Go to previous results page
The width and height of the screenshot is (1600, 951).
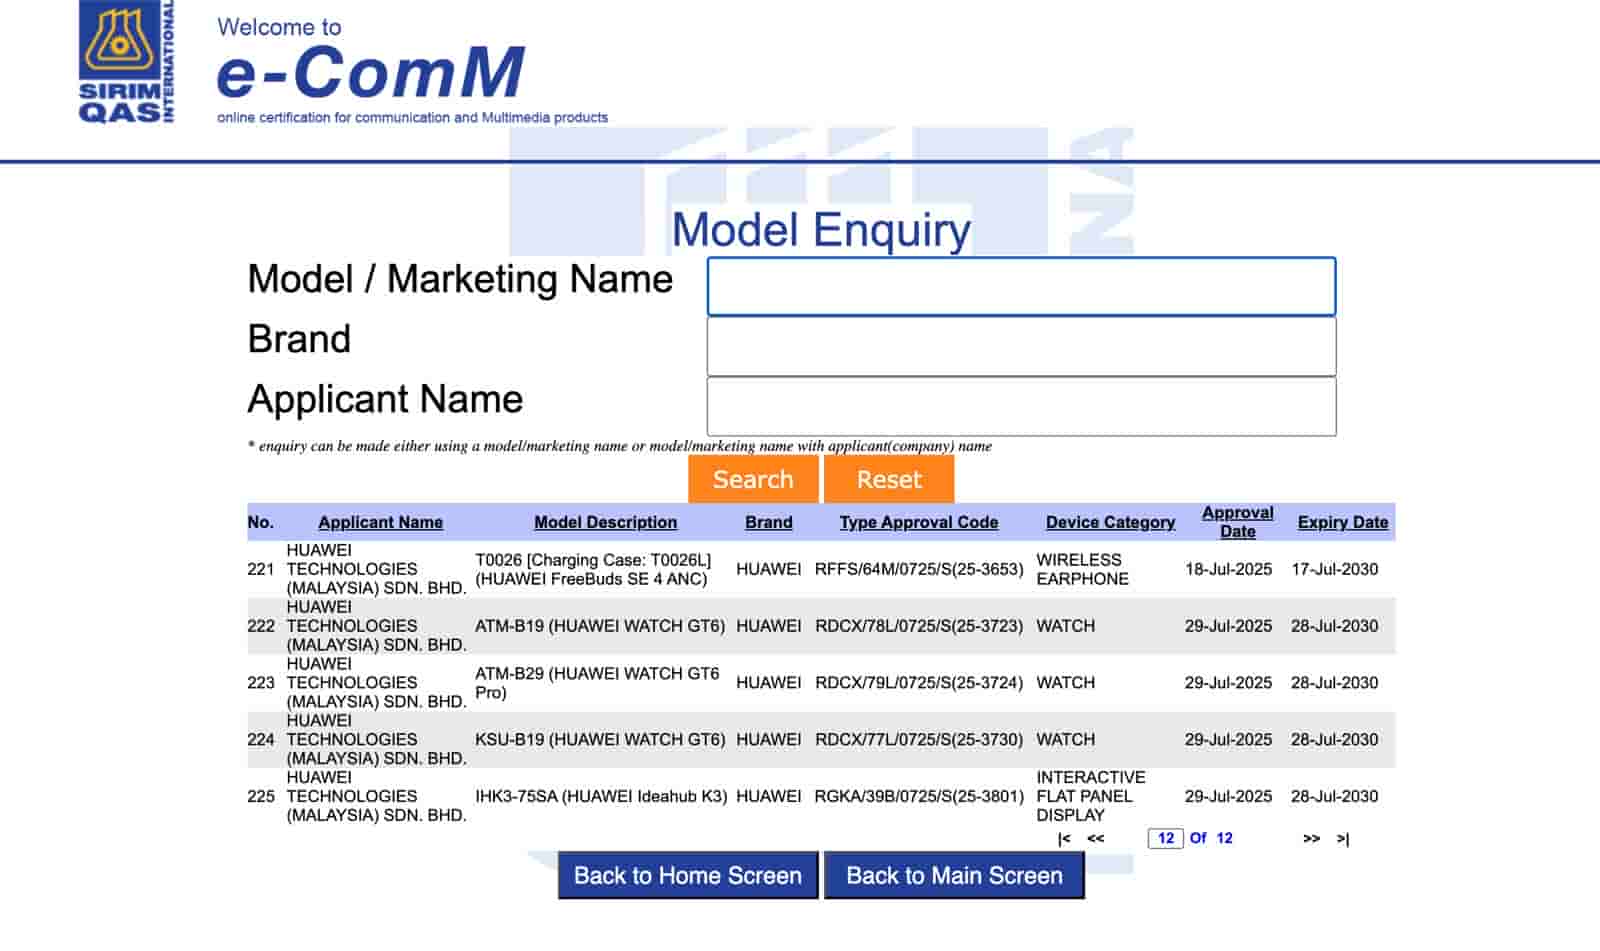pos(1096,839)
